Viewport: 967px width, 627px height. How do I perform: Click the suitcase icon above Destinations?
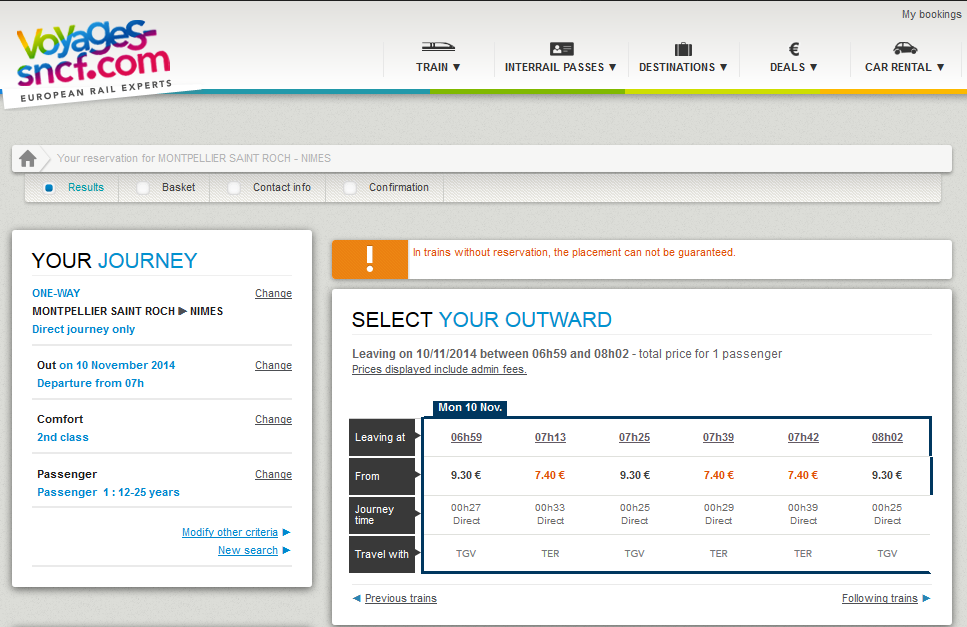coord(683,49)
